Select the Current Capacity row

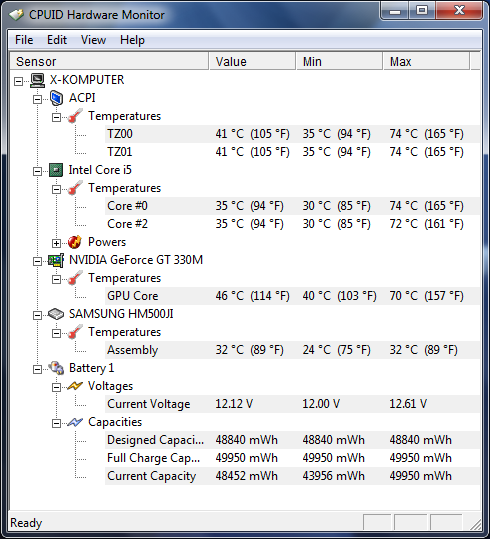click(x=292, y=476)
